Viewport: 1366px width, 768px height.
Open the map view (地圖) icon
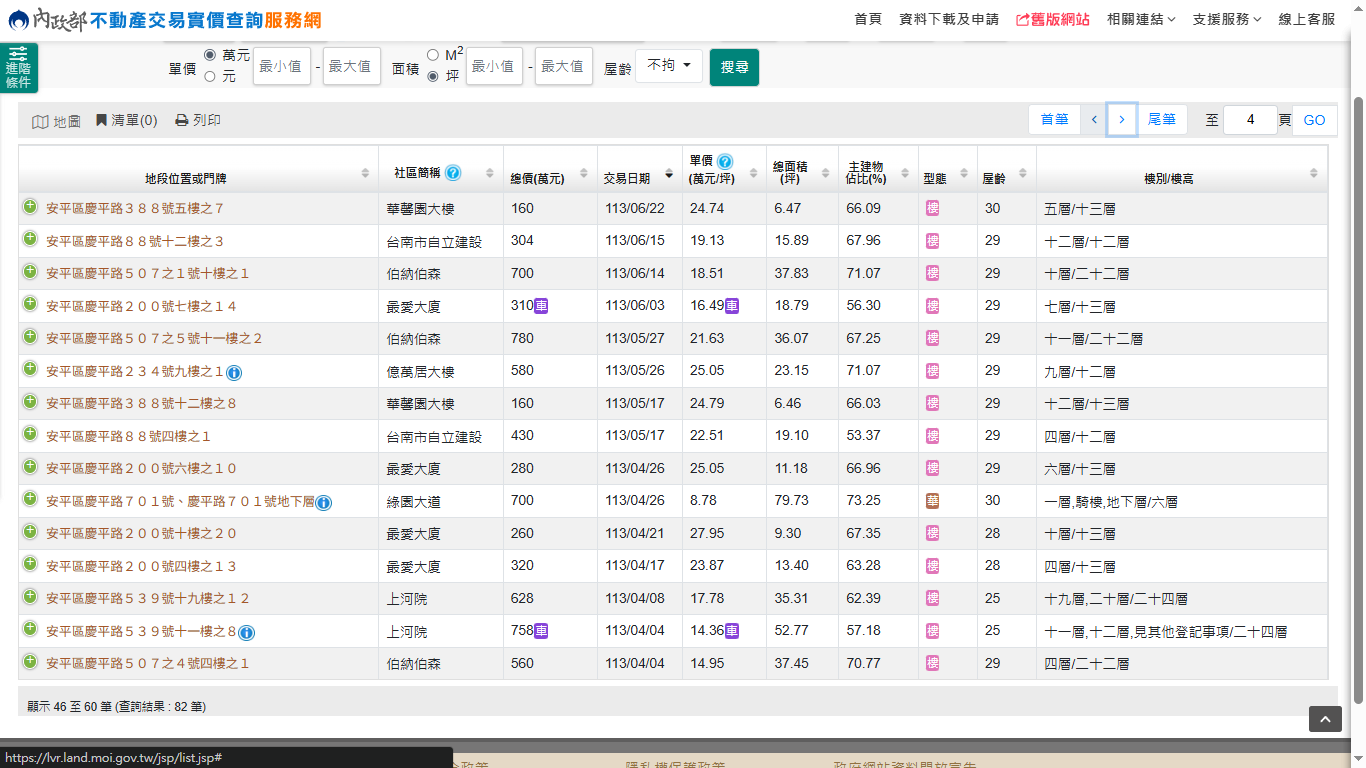[40, 121]
